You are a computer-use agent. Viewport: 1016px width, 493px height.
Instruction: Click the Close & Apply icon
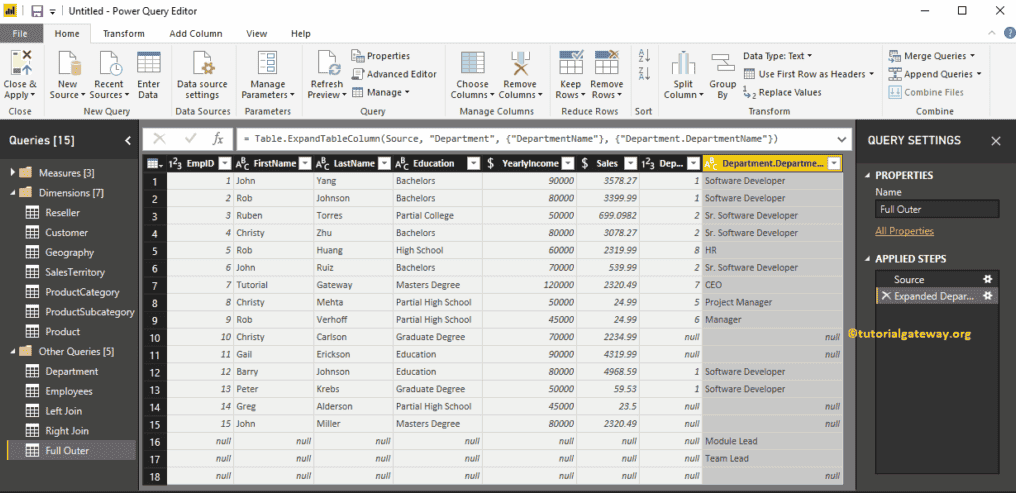click(x=20, y=63)
